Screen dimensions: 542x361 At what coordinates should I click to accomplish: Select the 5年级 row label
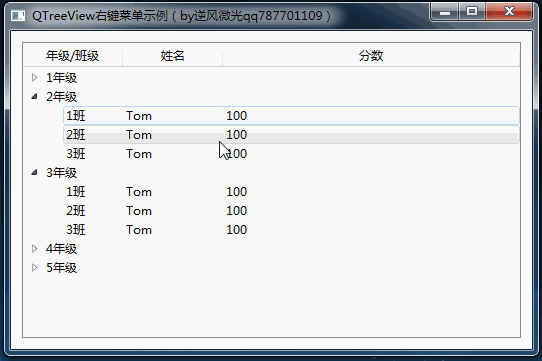click(x=62, y=268)
